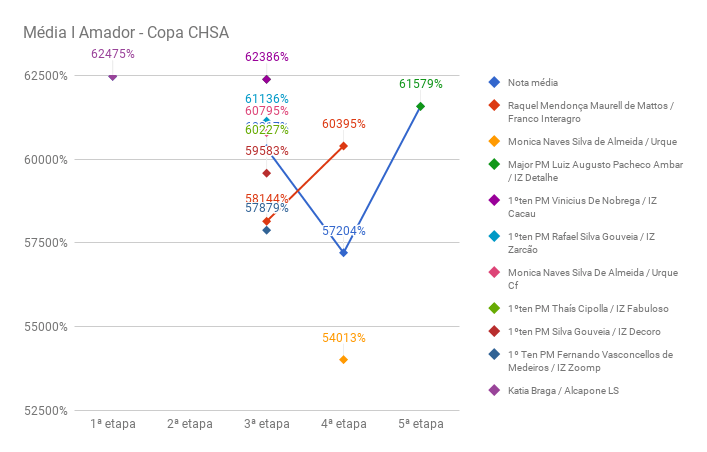Screen dimensions: 707x452
Task: Click the pink Monica Naves Urque Cf legend diamond
Action: tap(494, 272)
